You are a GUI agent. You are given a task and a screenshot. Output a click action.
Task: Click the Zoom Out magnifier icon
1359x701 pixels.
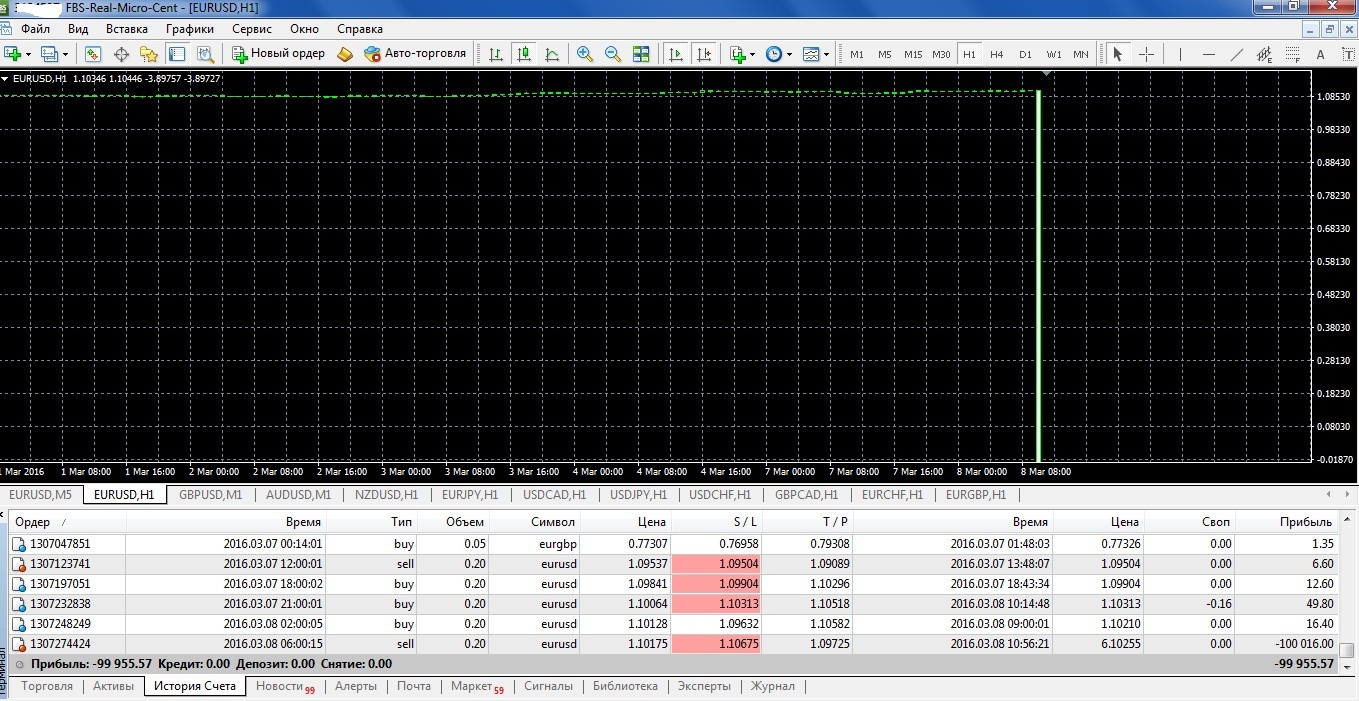click(x=613, y=54)
